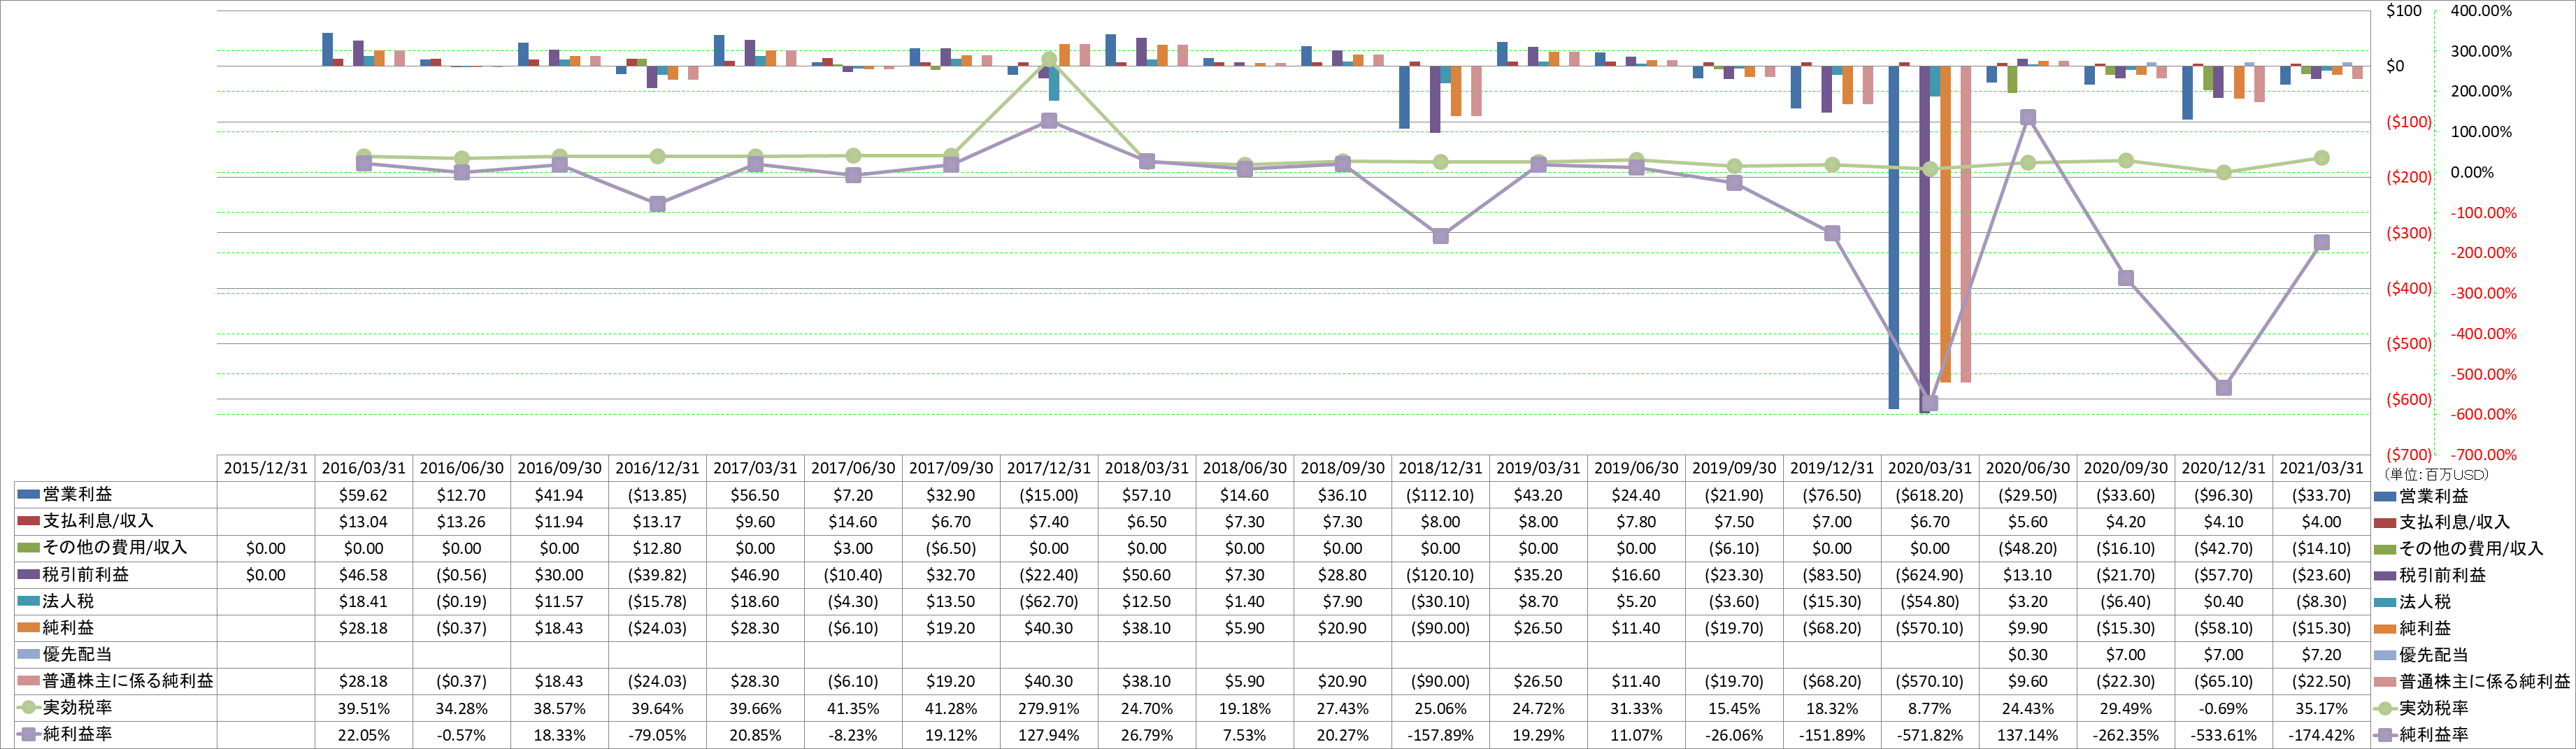
Task: Click 営業利益 entry in right legend
Action: point(2434,495)
